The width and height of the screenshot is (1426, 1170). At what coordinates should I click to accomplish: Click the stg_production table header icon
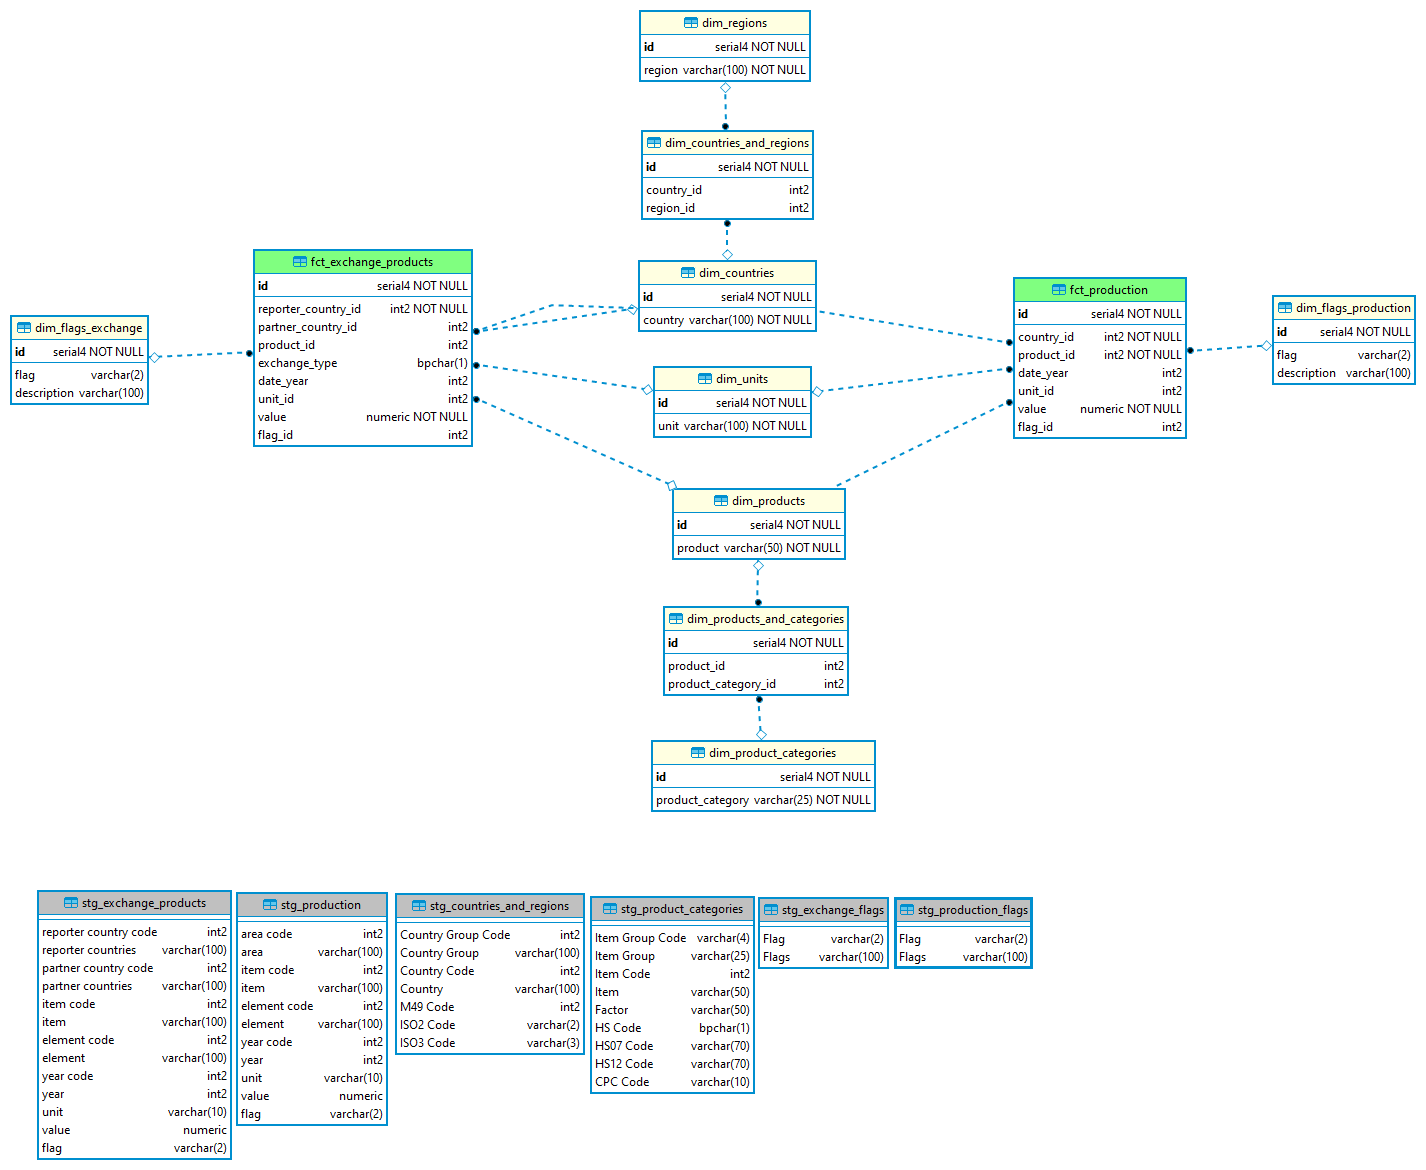(x=270, y=905)
